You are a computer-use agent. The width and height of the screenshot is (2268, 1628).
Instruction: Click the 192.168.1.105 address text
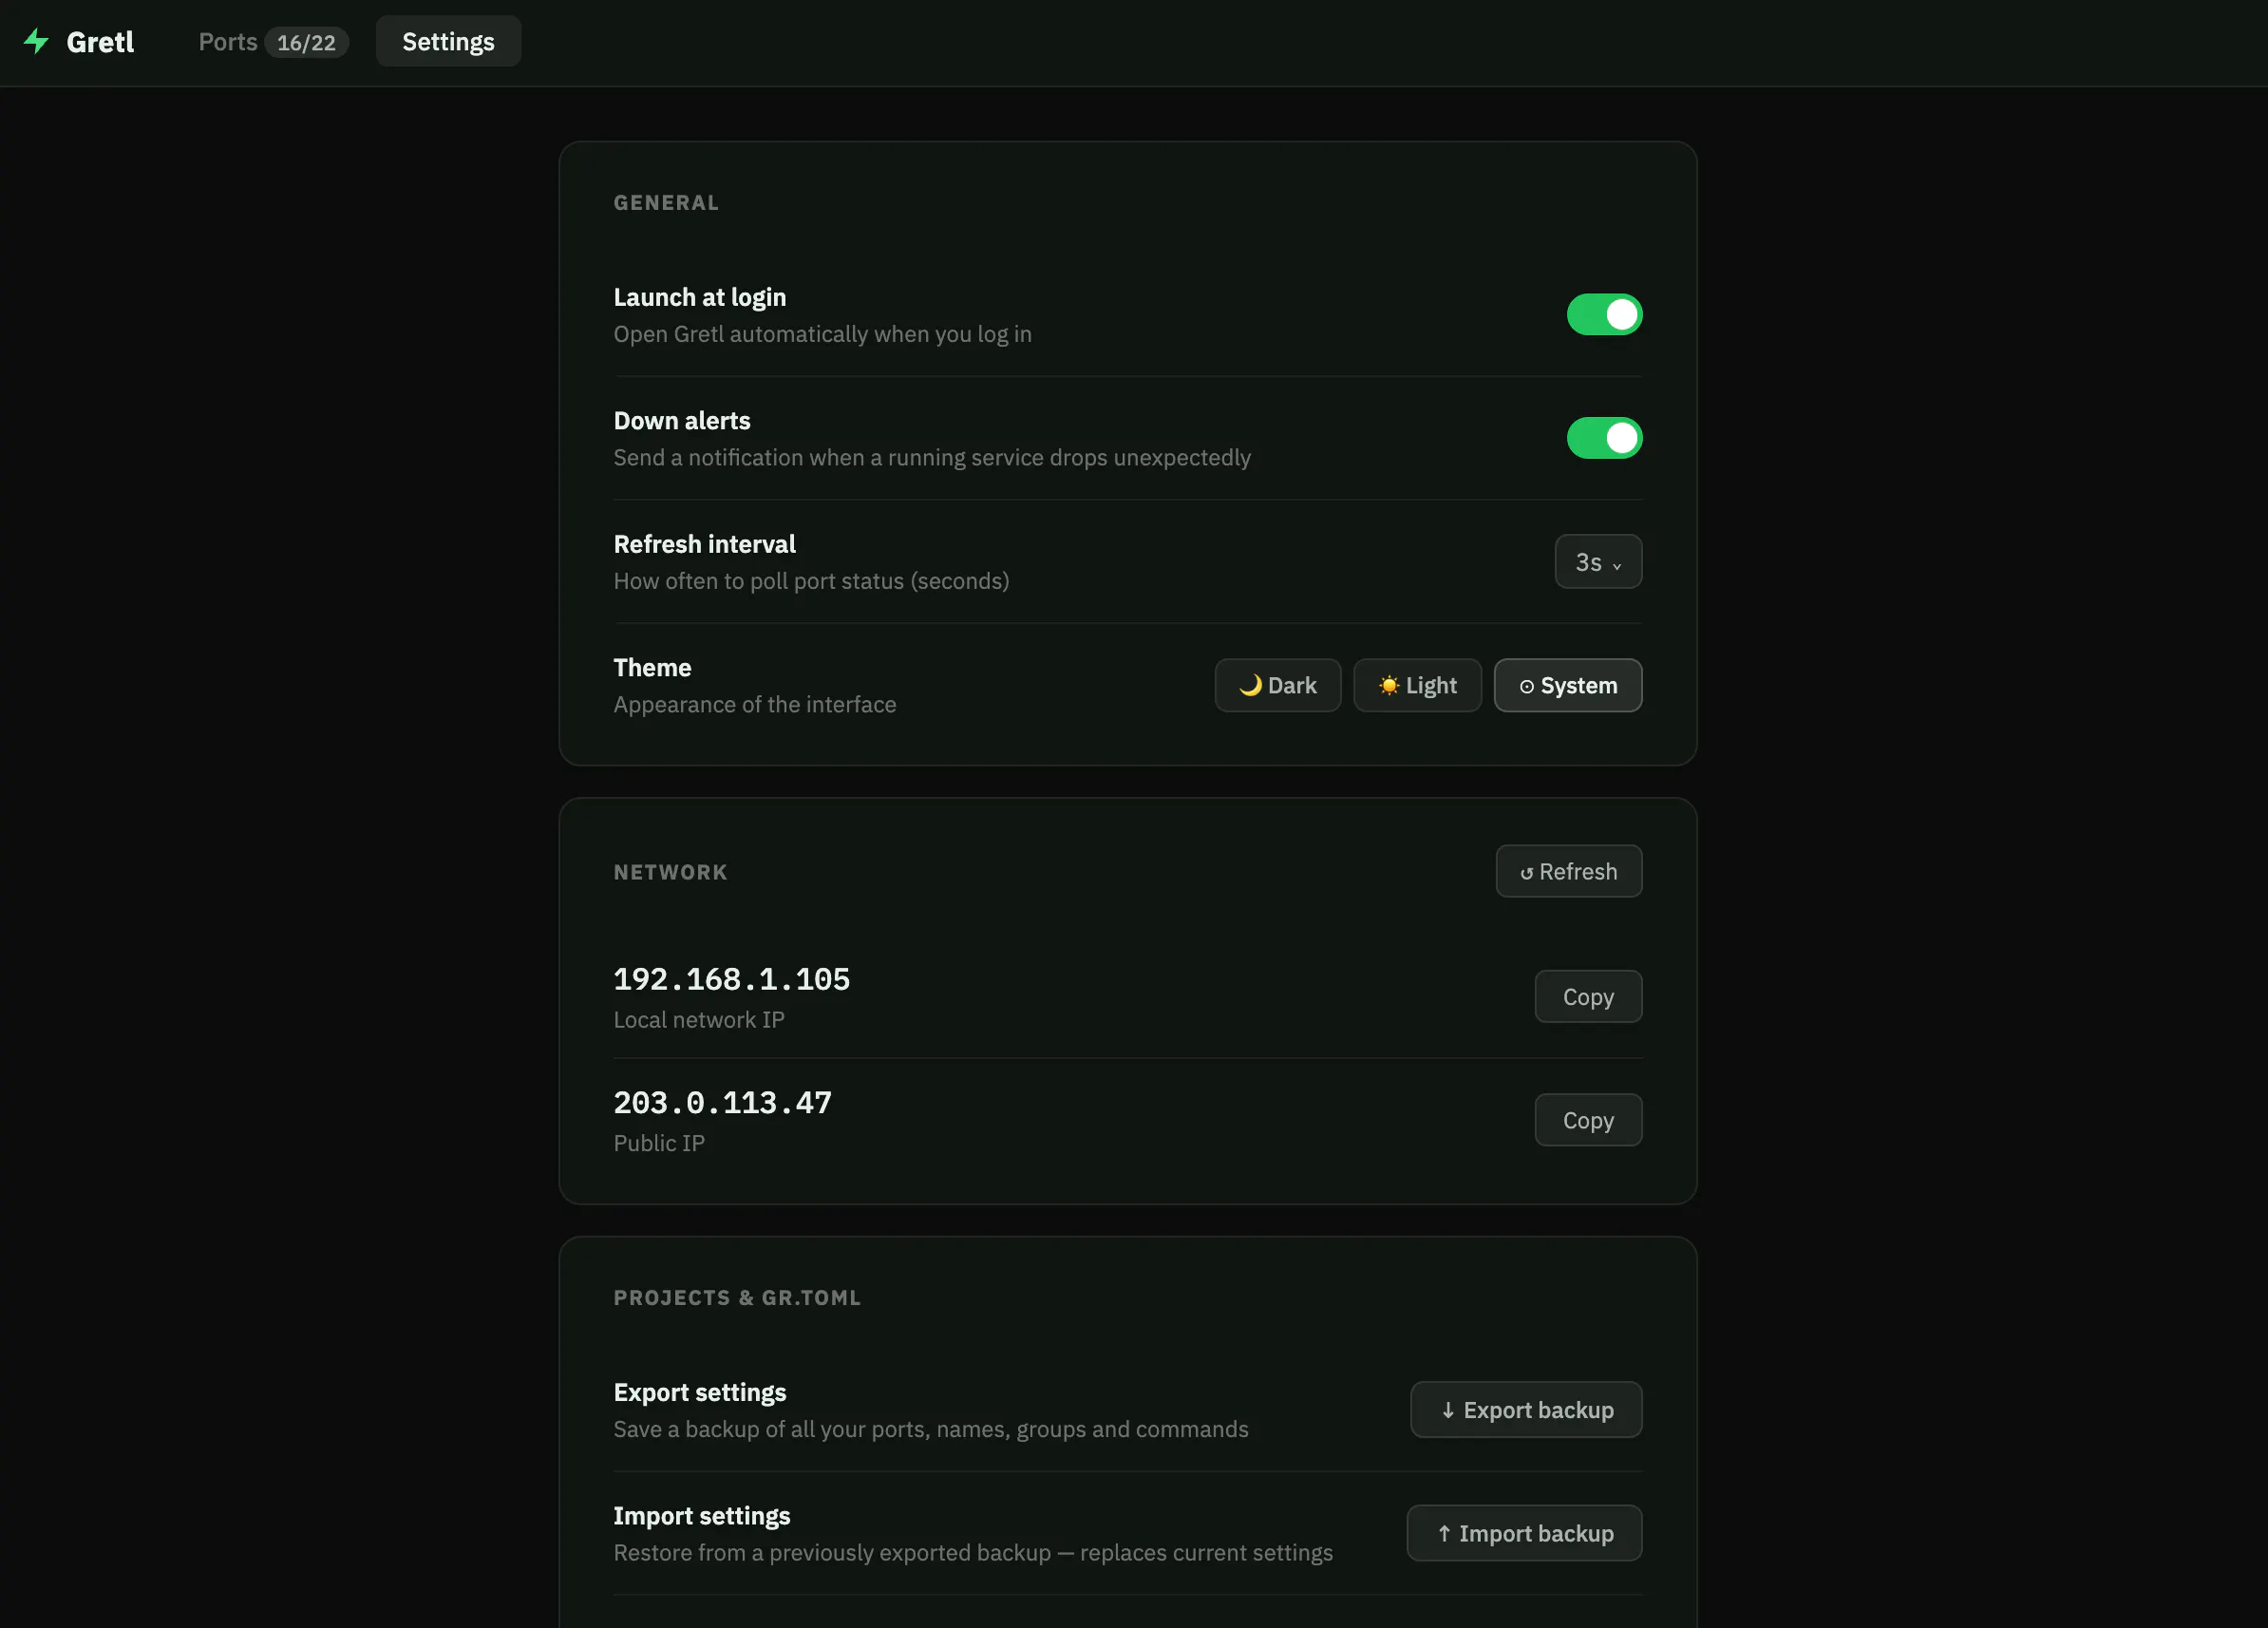[x=732, y=980]
